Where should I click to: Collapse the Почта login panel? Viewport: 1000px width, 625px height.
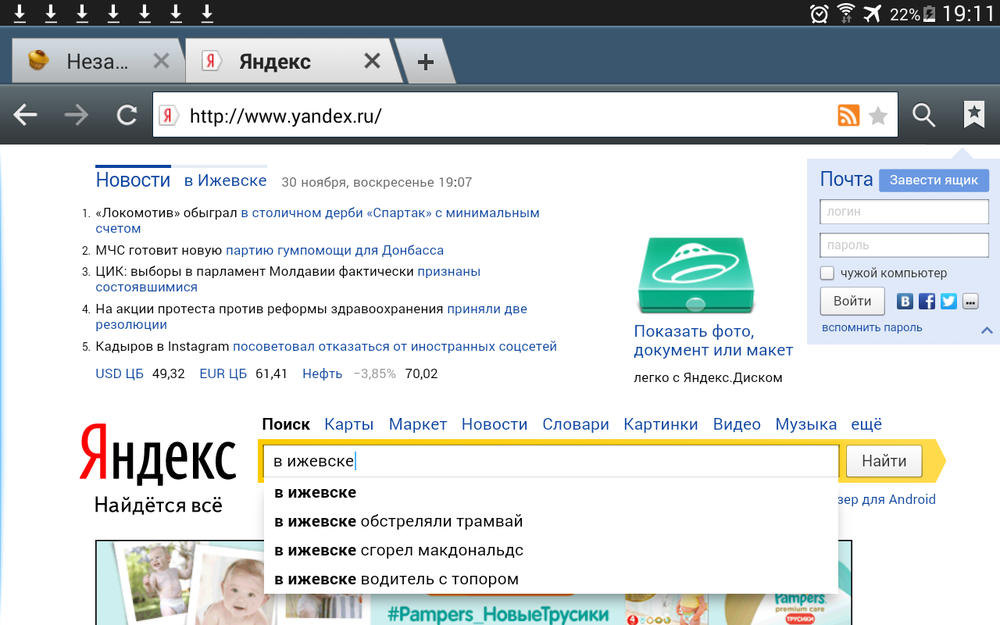tap(987, 330)
